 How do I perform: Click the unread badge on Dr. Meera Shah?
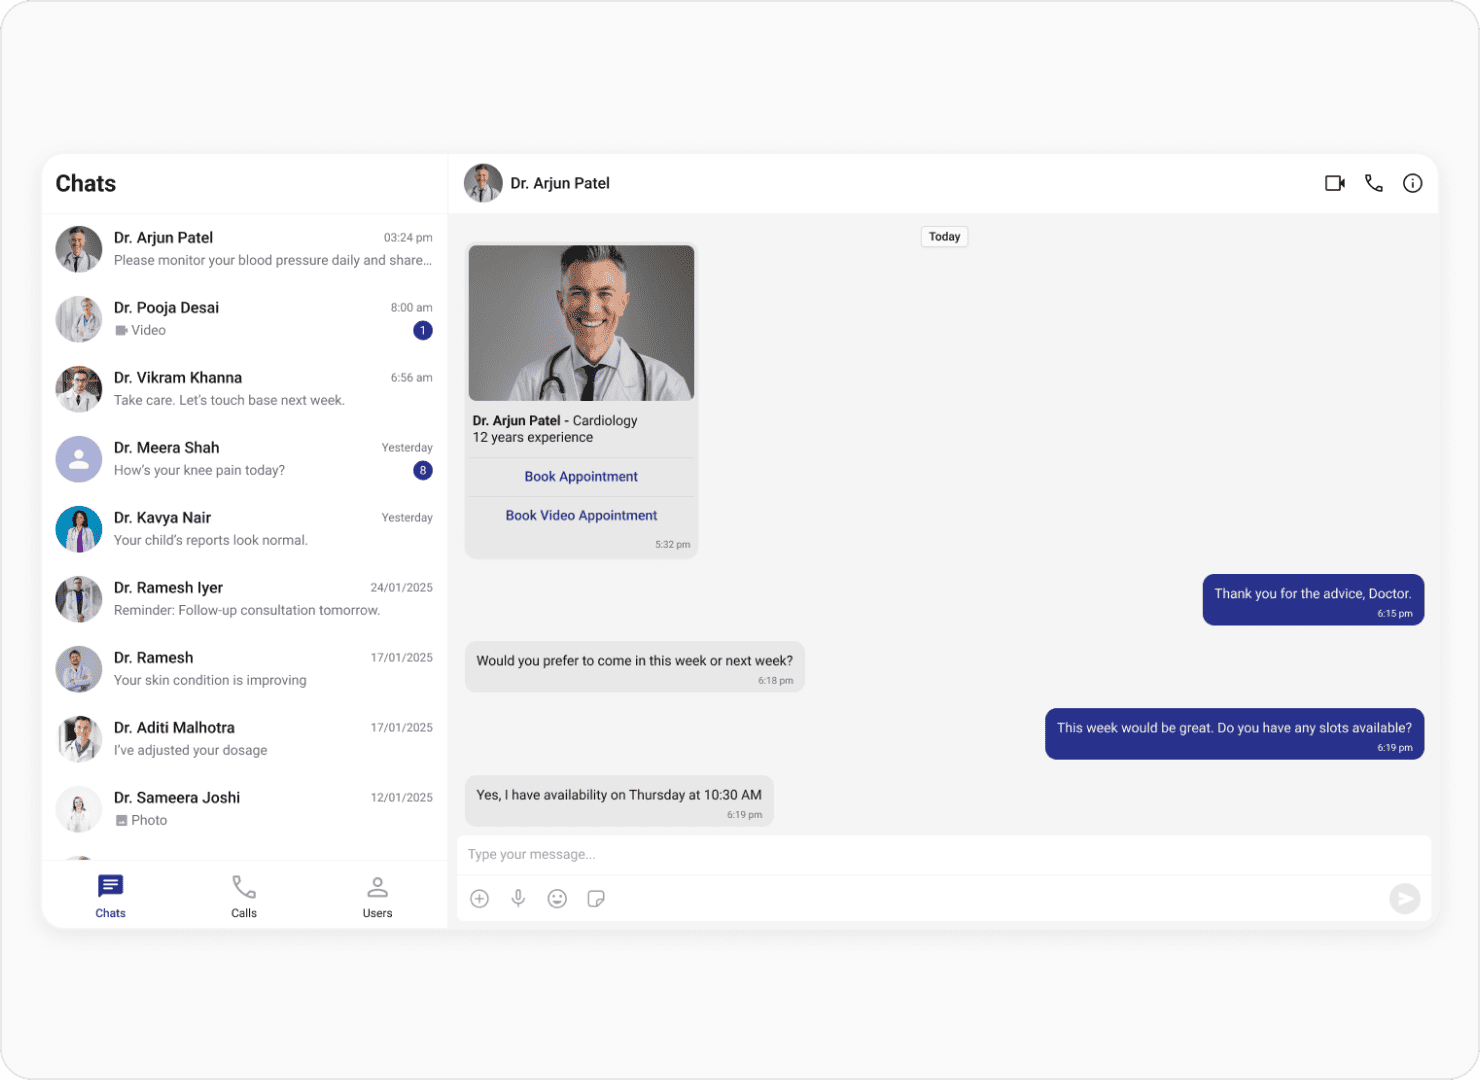click(423, 470)
